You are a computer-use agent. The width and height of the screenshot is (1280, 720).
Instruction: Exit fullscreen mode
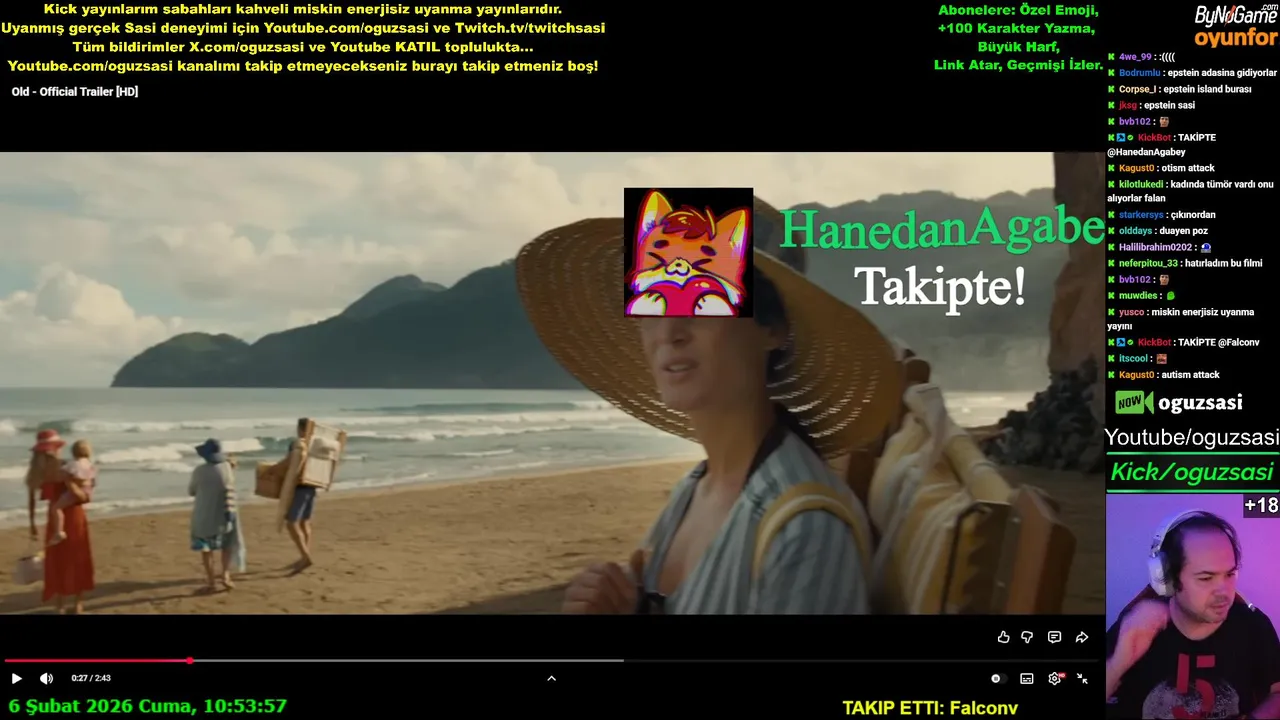tap(1082, 678)
